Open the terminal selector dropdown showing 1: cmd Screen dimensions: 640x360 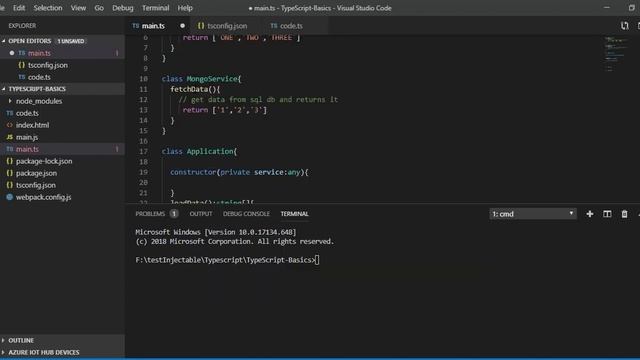click(x=533, y=214)
